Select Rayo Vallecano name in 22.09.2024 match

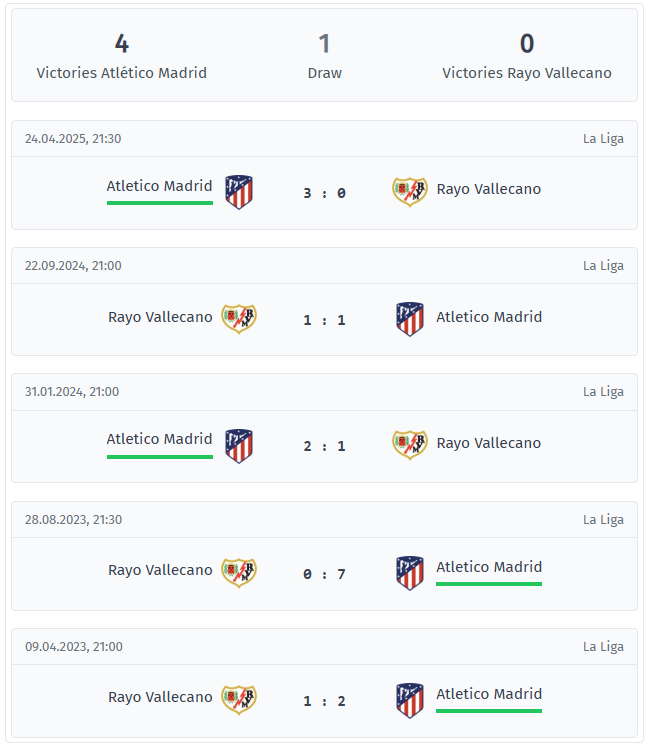point(160,317)
